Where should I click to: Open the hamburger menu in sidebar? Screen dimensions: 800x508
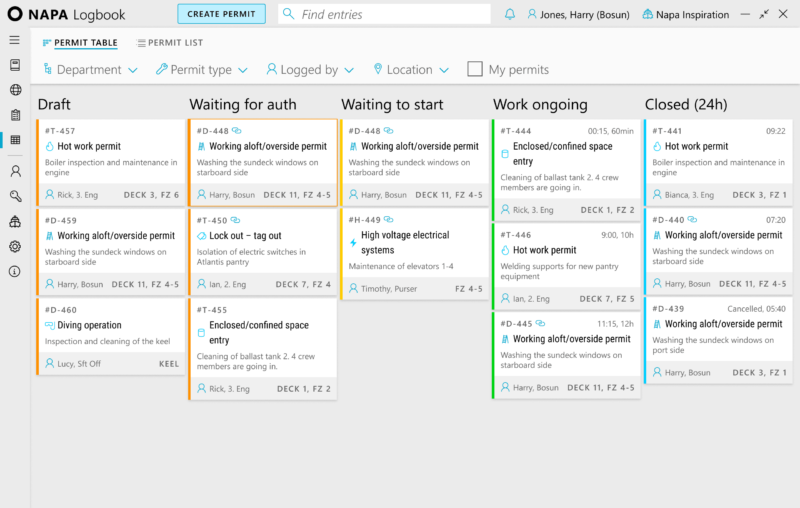click(15, 40)
